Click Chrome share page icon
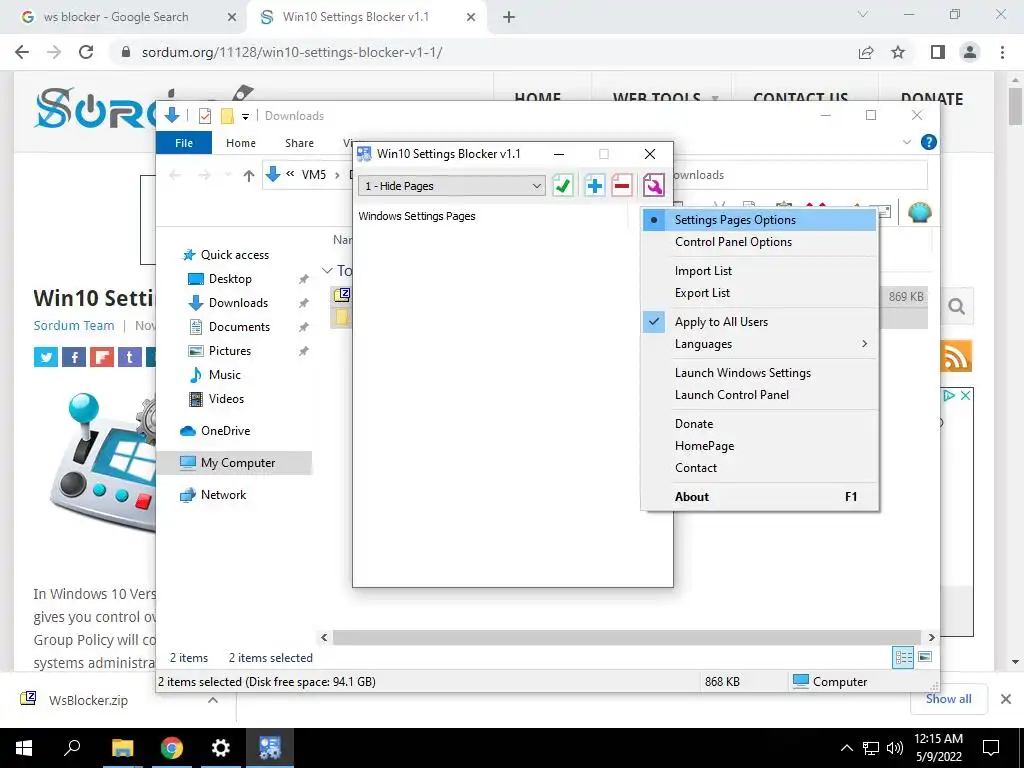 (x=866, y=52)
